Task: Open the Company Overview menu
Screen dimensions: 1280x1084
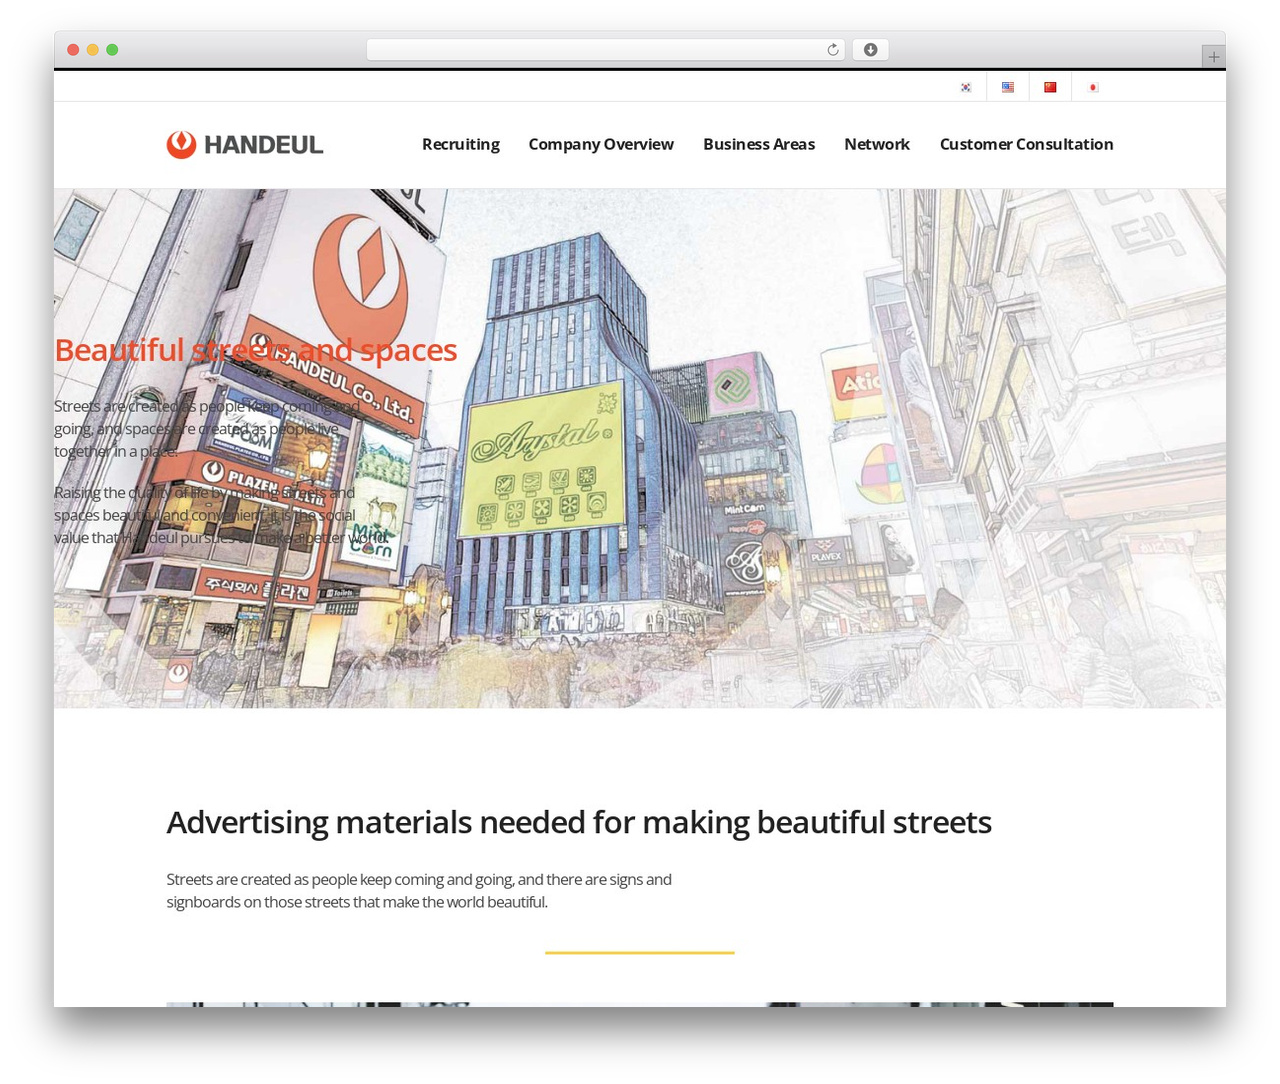Action: [x=601, y=144]
